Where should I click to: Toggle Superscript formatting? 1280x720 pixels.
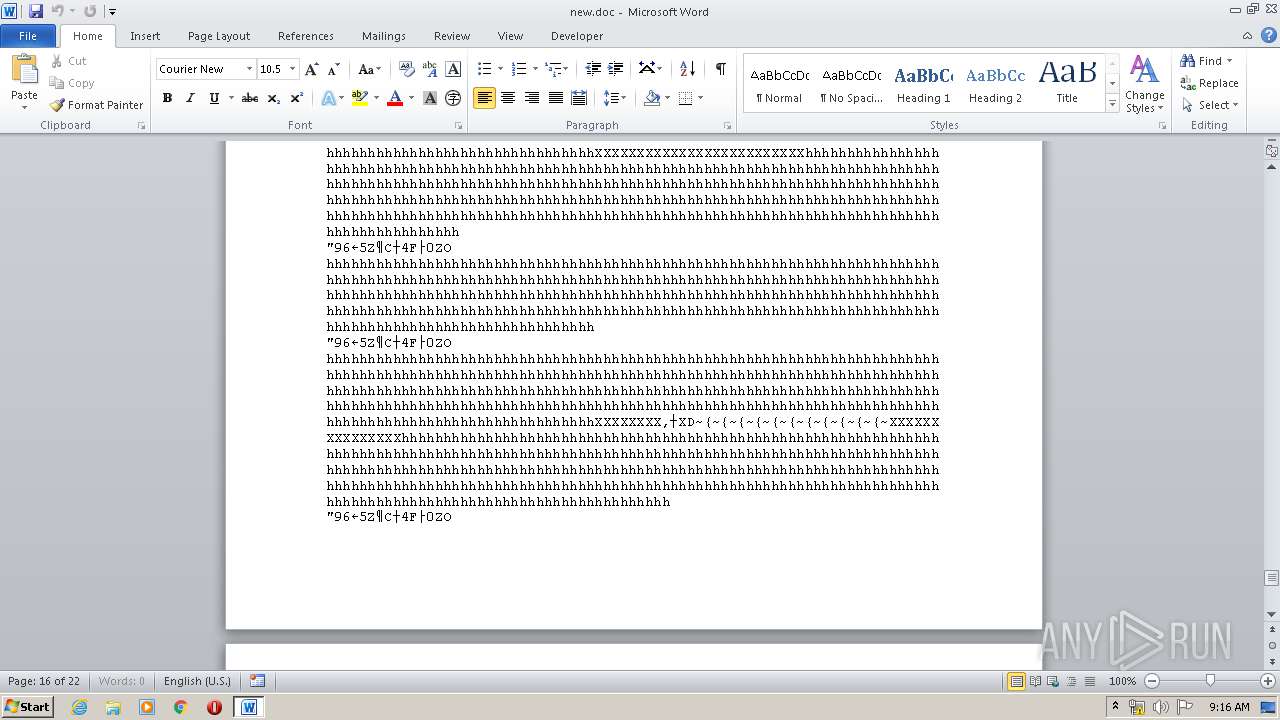(297, 98)
